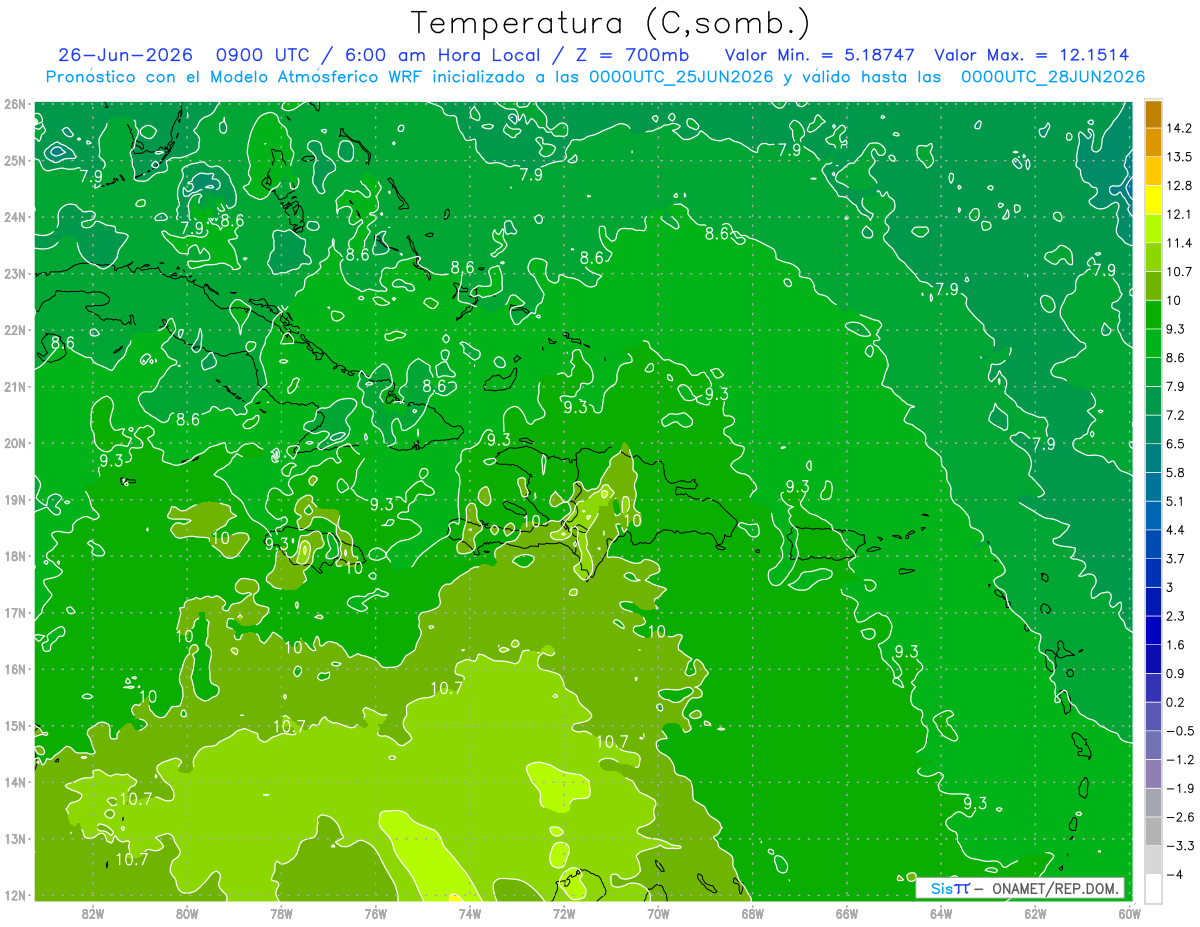Viewport: 1200px width, 927px height.
Task: Click the colorbar label '-2.6'
Action: coord(1180,817)
